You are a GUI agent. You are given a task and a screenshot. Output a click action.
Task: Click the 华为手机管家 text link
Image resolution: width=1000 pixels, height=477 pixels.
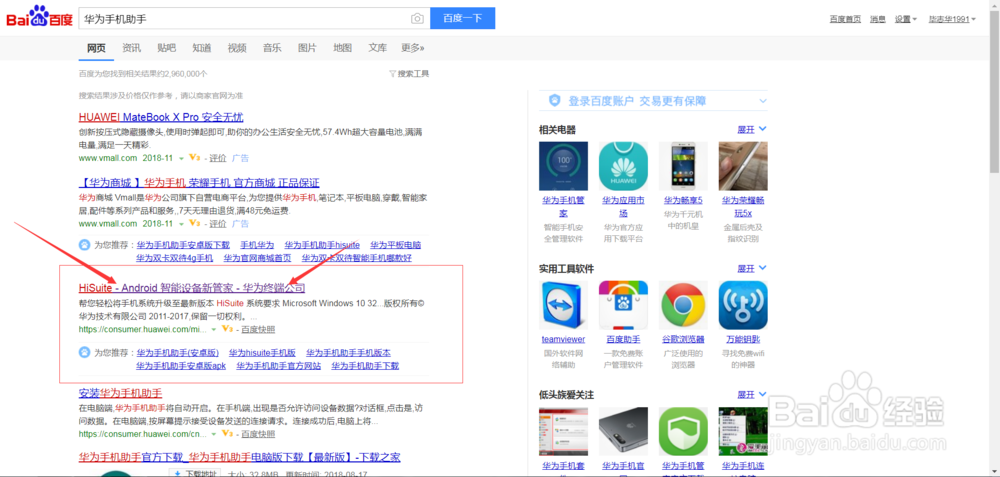(563, 206)
